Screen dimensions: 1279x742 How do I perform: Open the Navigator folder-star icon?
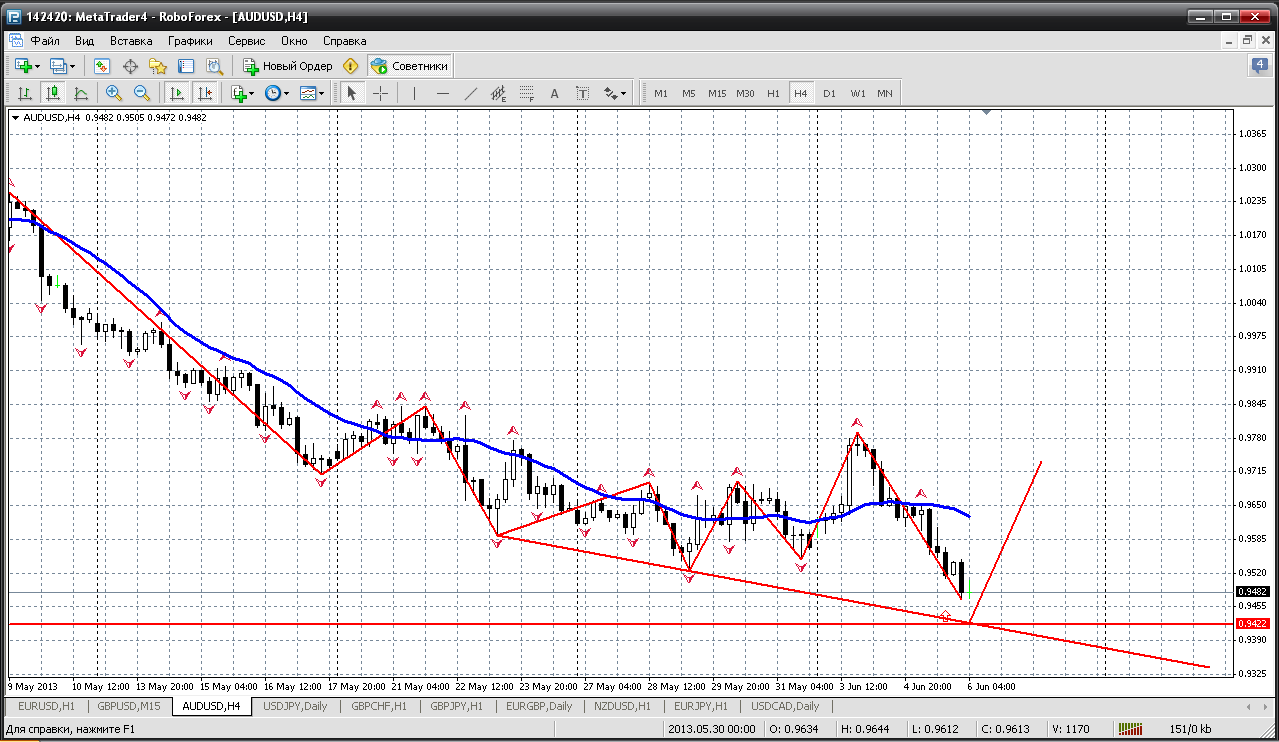click(x=158, y=66)
